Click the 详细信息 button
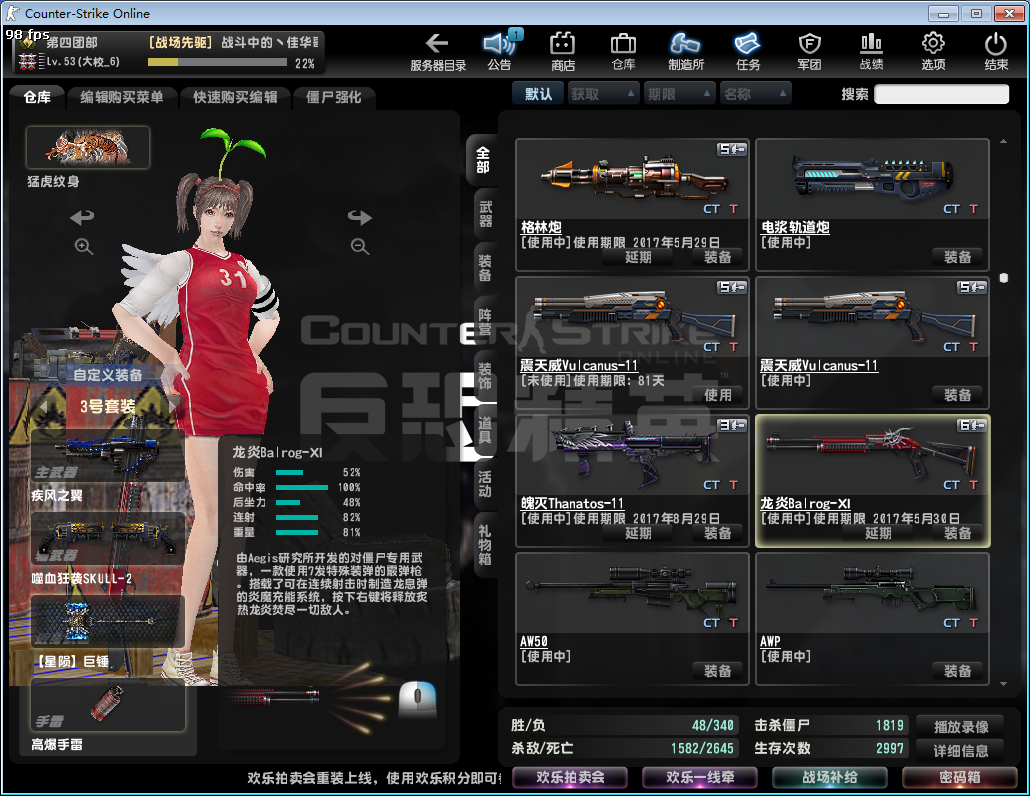This screenshot has width=1030, height=796. [x=961, y=751]
